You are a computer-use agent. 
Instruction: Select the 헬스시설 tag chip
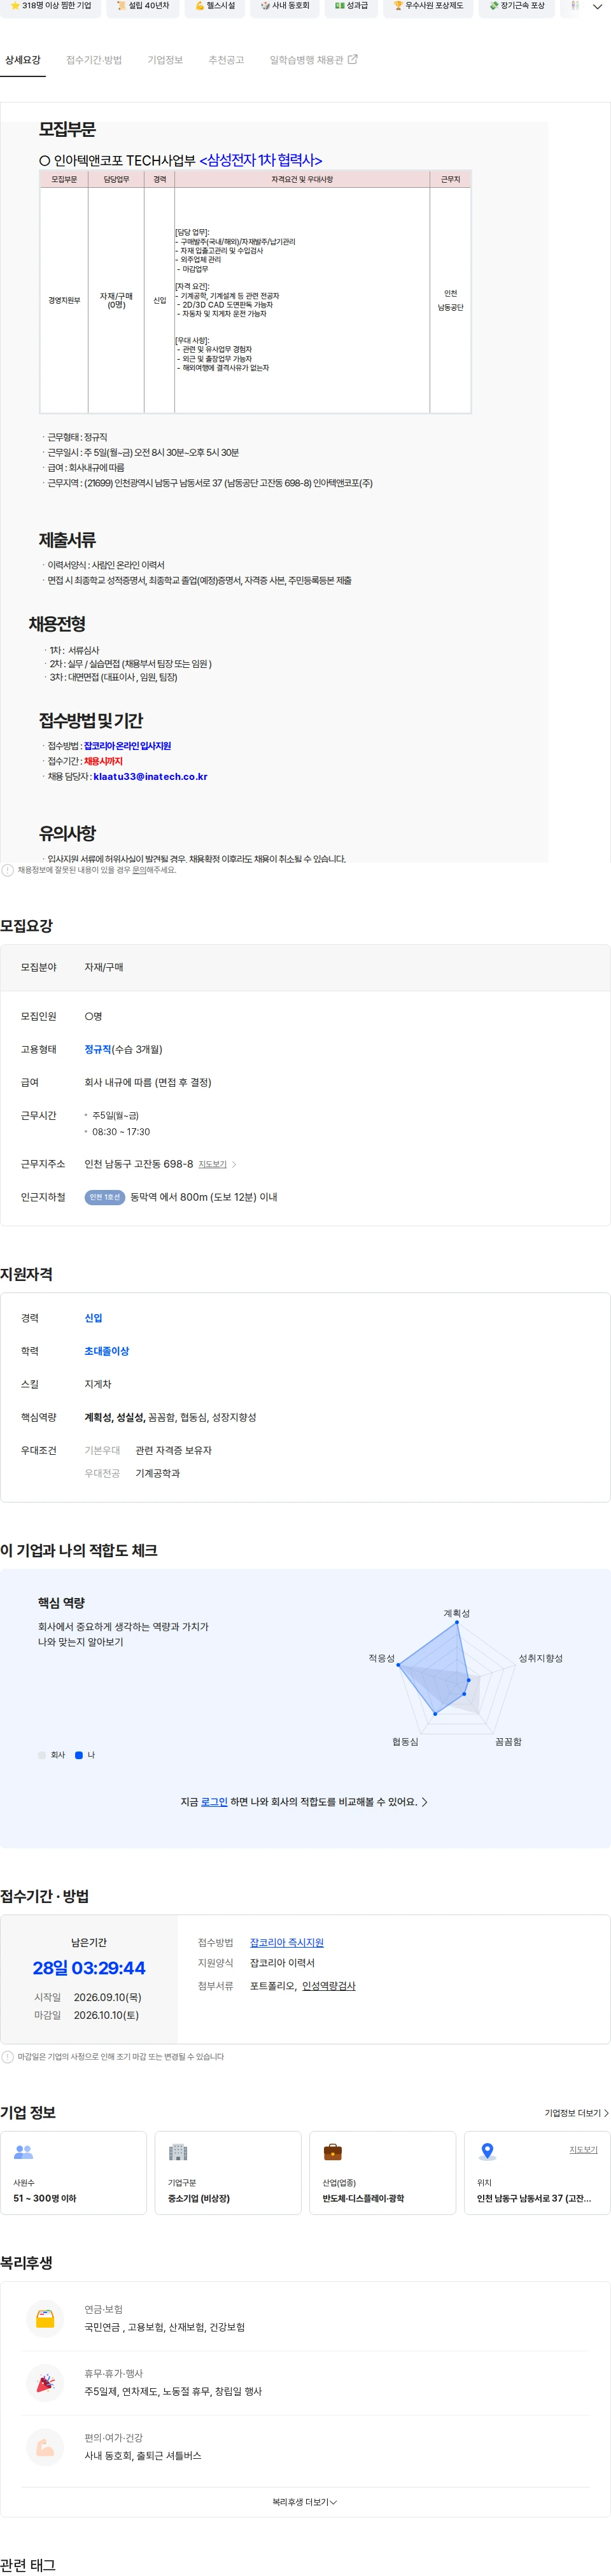tap(215, 6)
